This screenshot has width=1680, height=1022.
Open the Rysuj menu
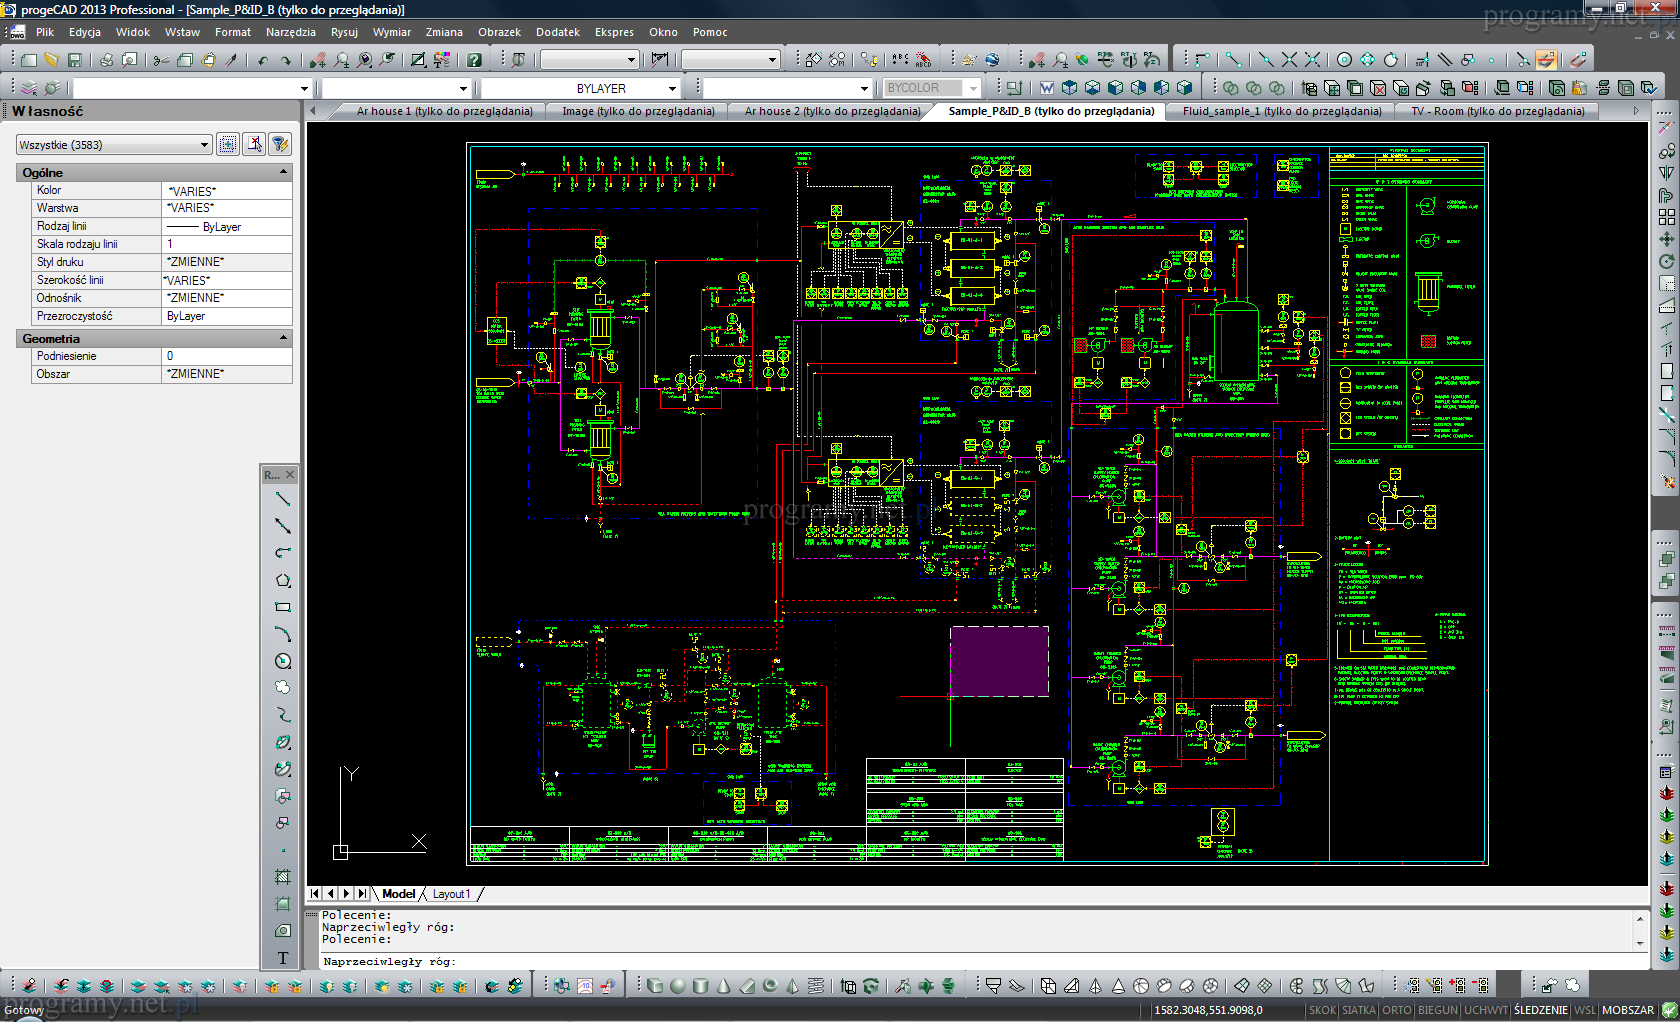pyautogui.click(x=344, y=32)
